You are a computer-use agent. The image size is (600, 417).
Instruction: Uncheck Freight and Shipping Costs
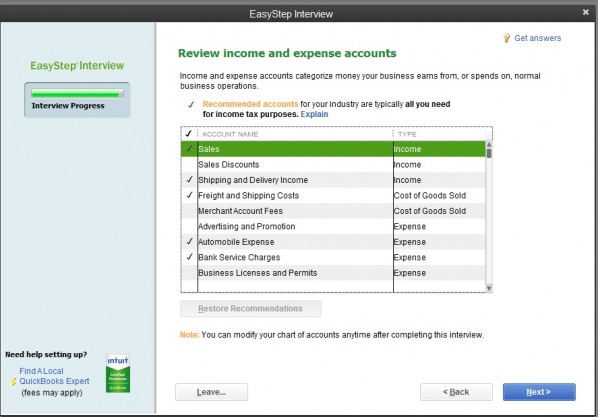[x=189, y=195]
